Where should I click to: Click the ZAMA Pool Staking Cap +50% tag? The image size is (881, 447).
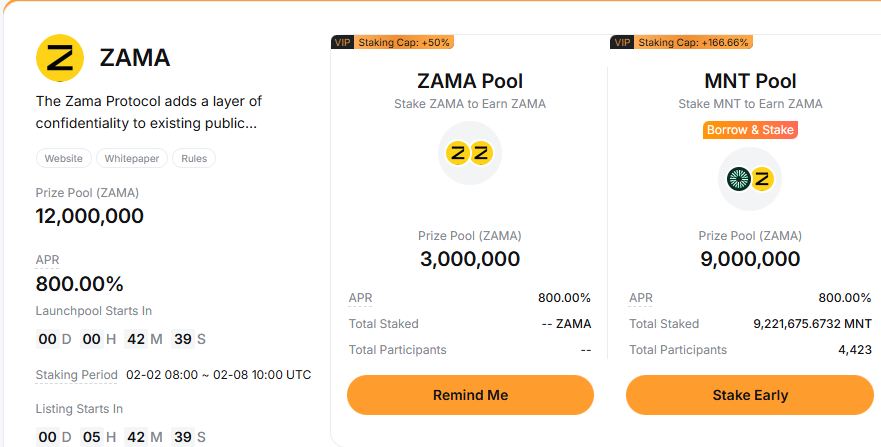[x=405, y=42]
